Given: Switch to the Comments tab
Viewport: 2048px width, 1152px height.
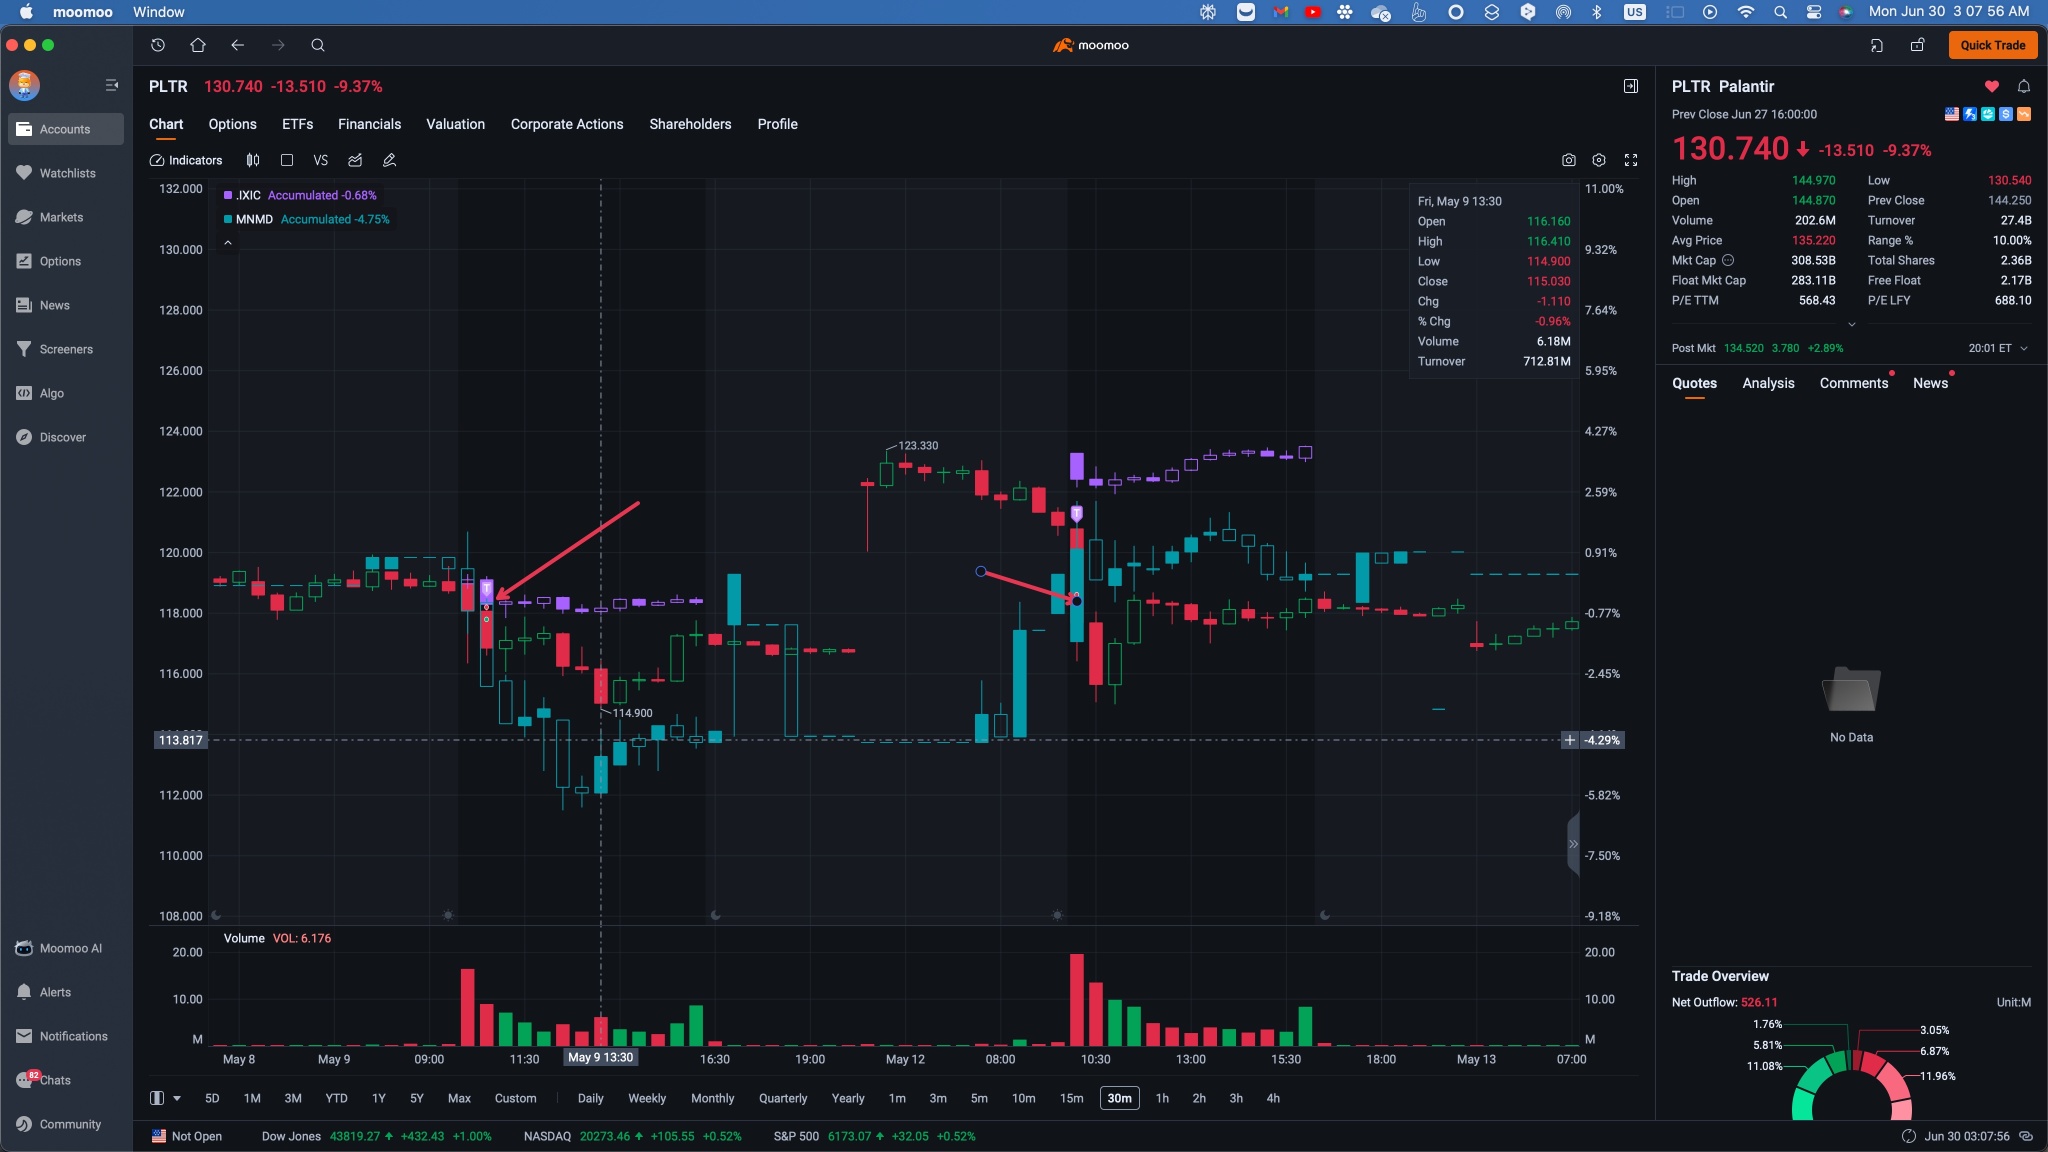Looking at the screenshot, I should [1854, 383].
